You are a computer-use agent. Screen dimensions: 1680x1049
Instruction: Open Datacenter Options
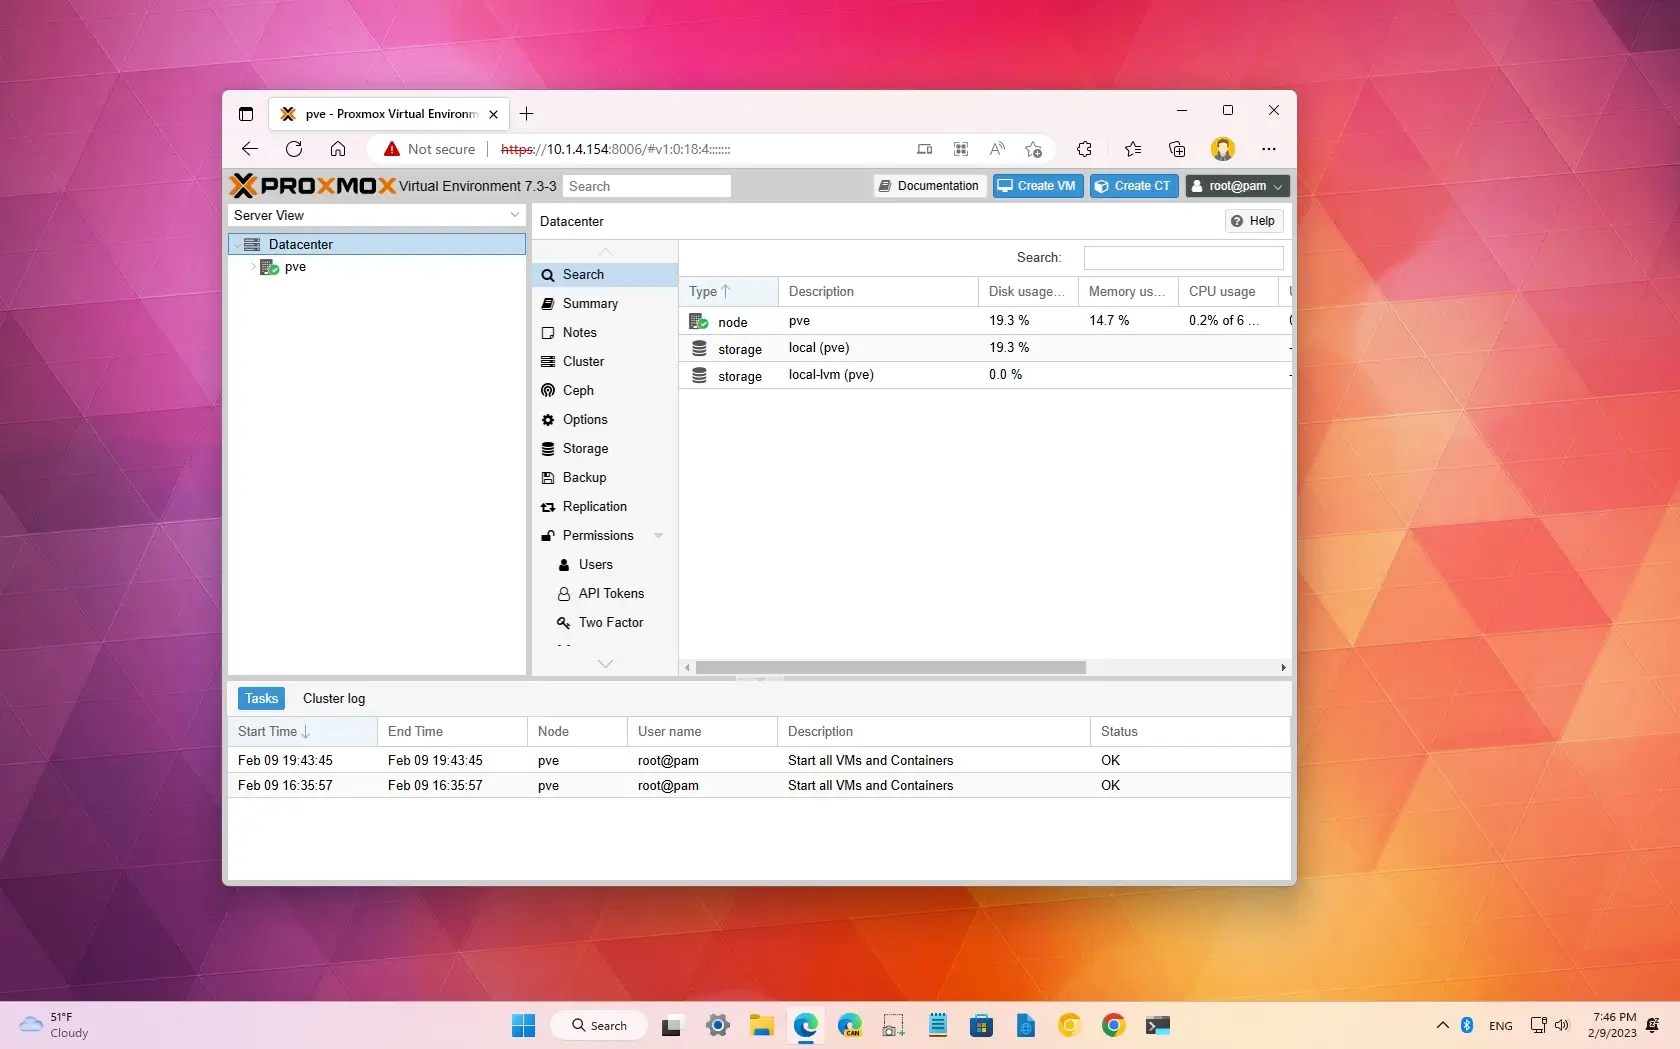click(585, 419)
